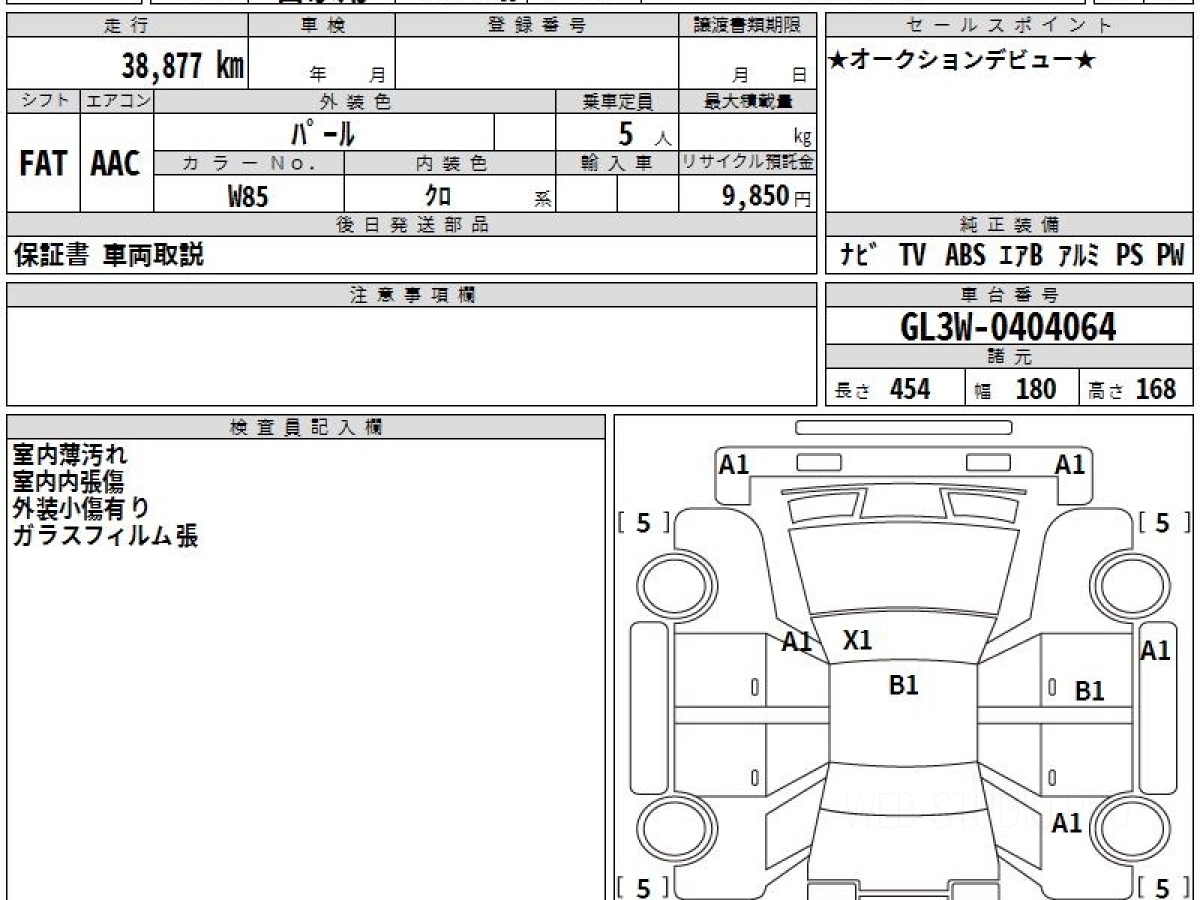Screen dimensions: 1200x900
Task: Select the FAT shift value
Action: click(x=43, y=164)
